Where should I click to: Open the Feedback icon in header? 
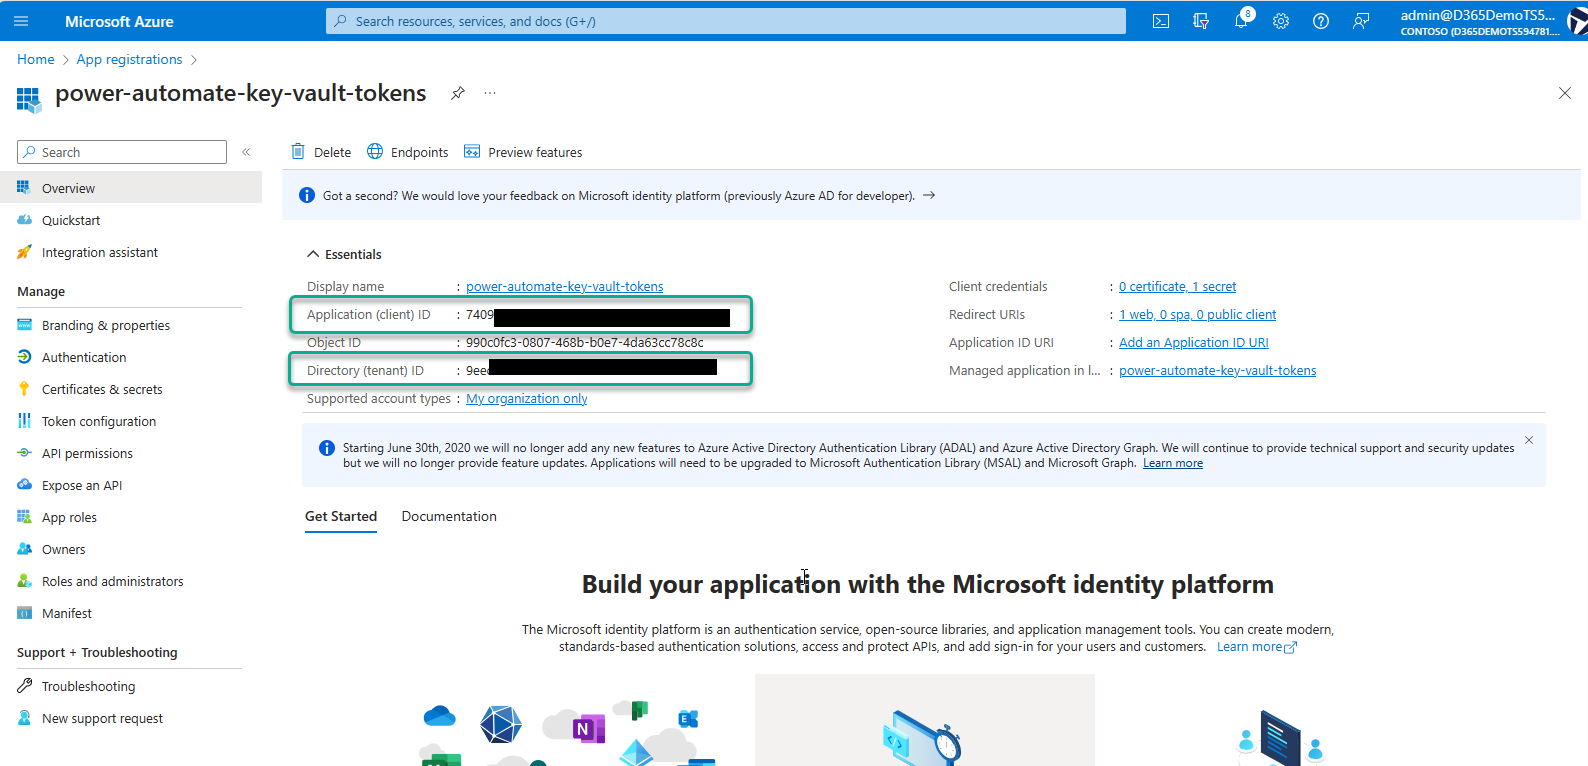point(1361,21)
